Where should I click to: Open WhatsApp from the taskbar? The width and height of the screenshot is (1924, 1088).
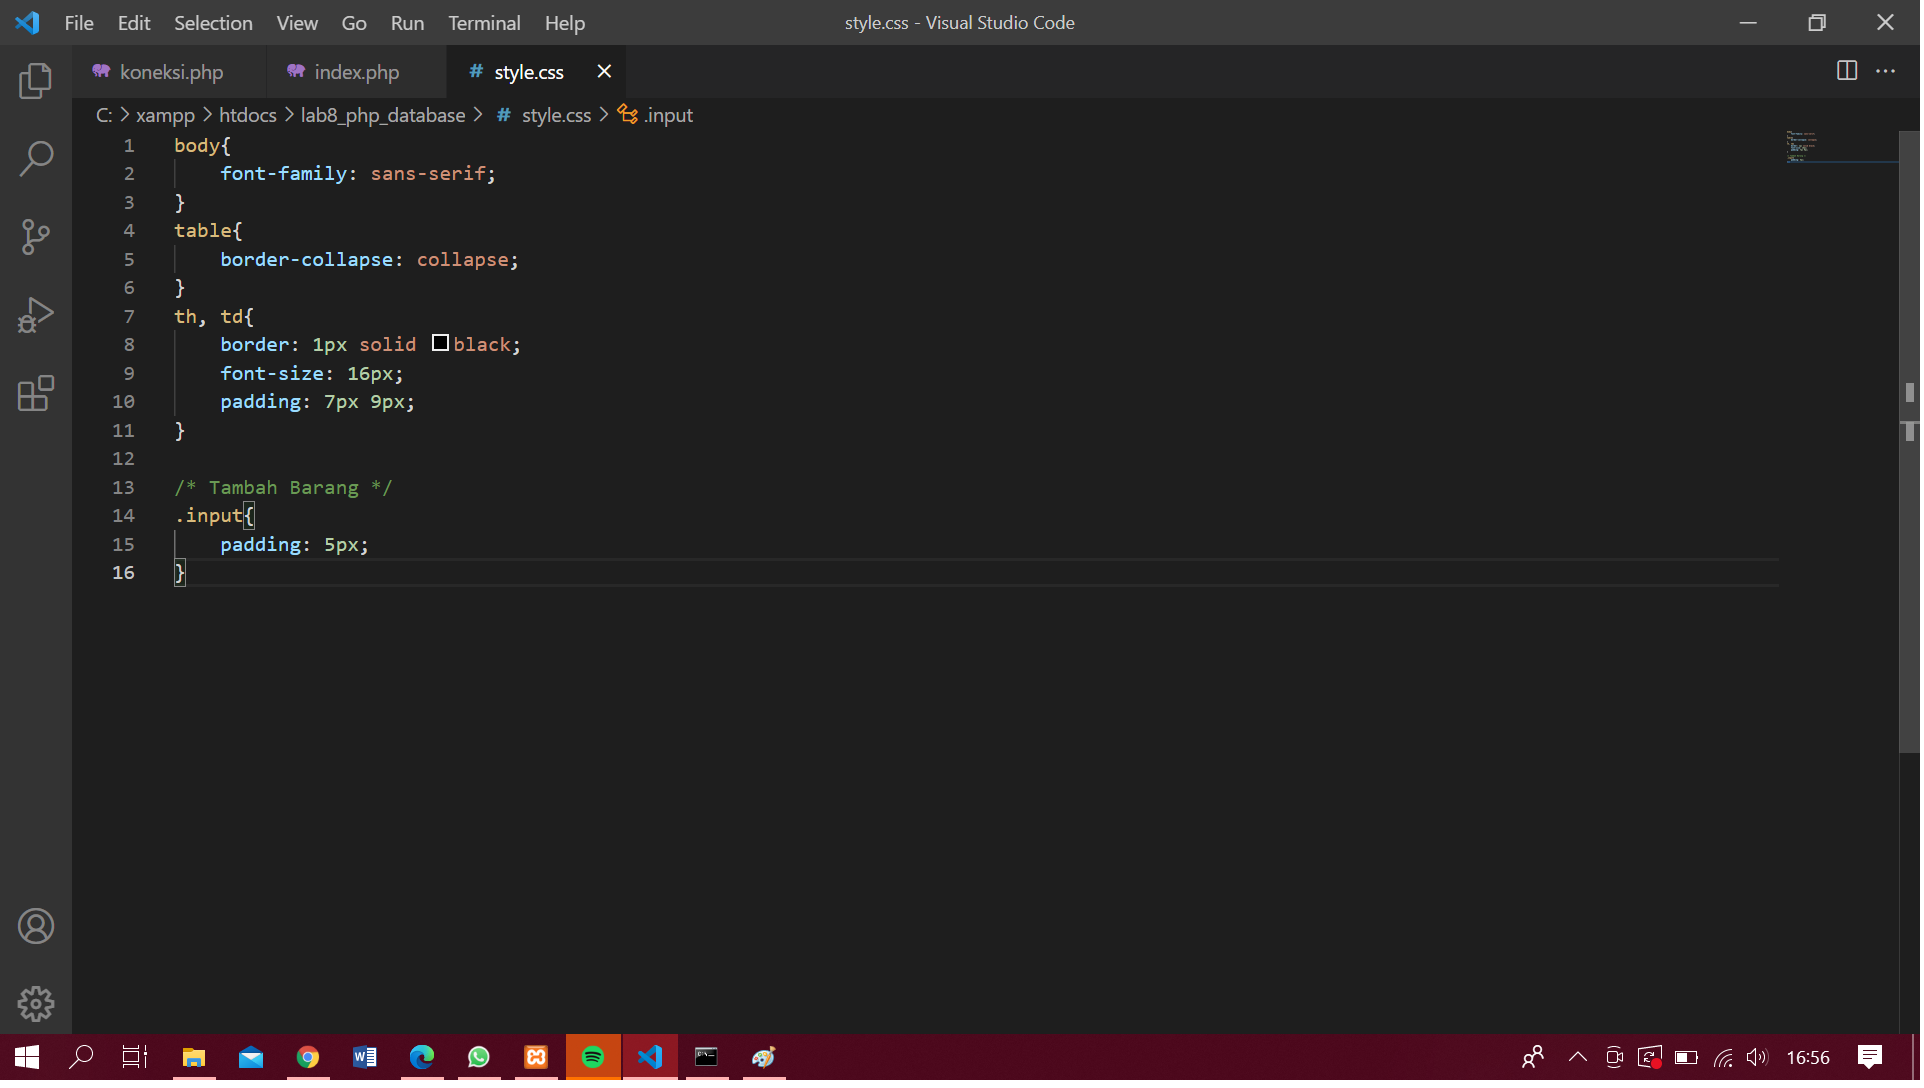tap(479, 1059)
